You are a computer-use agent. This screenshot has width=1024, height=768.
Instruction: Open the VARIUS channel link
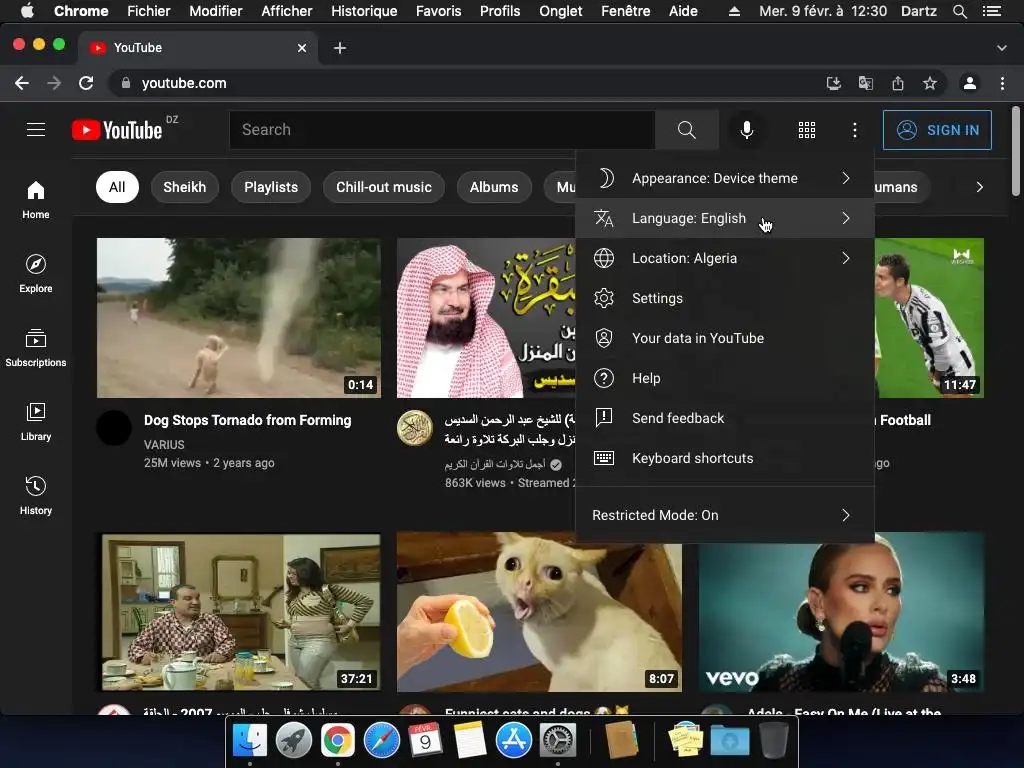point(164,444)
